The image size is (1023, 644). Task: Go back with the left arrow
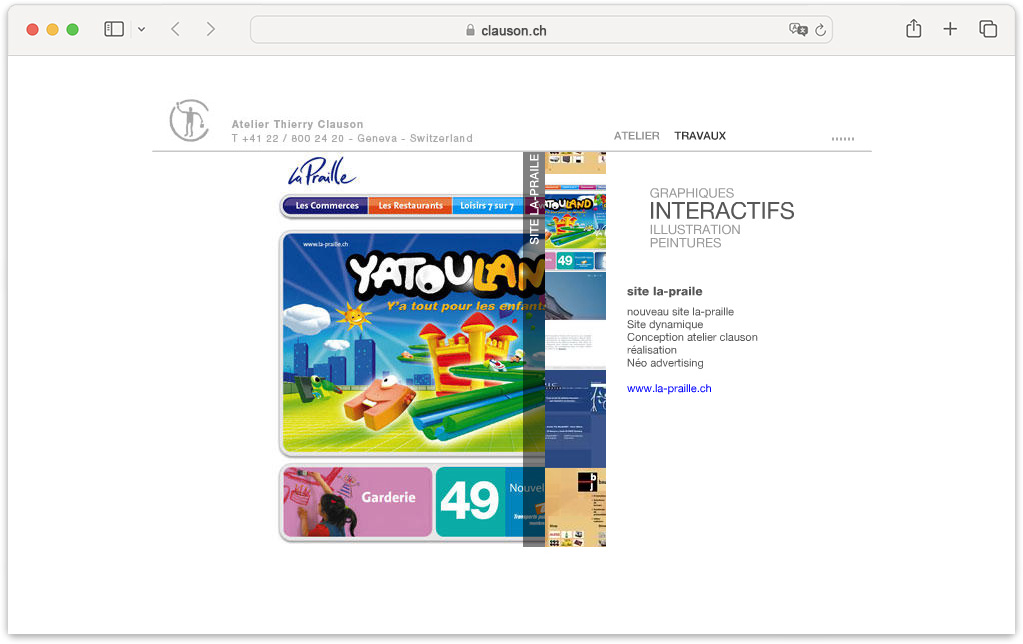(175, 29)
